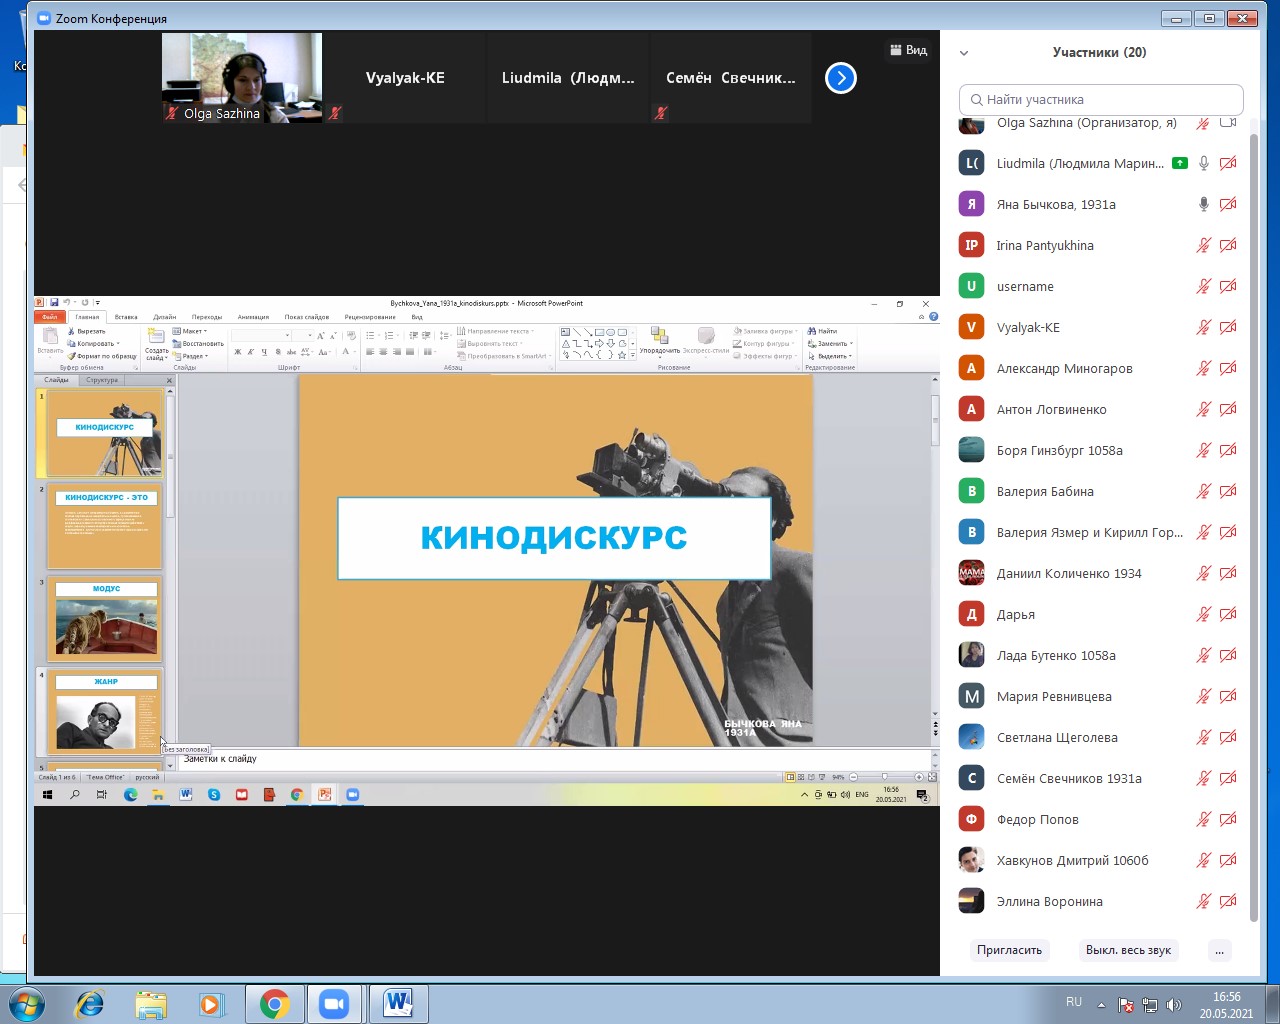This screenshot has width=1280, height=1024.
Task: Click Заменить in Редактирование group
Action: tap(830, 343)
